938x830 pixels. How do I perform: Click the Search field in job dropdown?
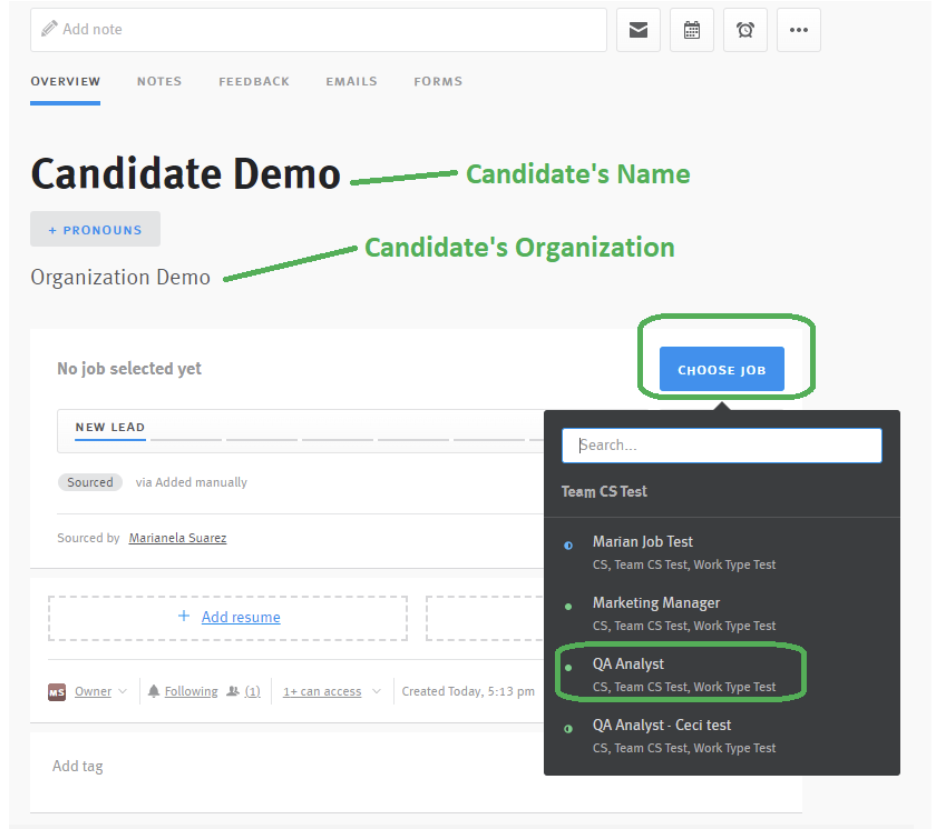tap(722, 445)
